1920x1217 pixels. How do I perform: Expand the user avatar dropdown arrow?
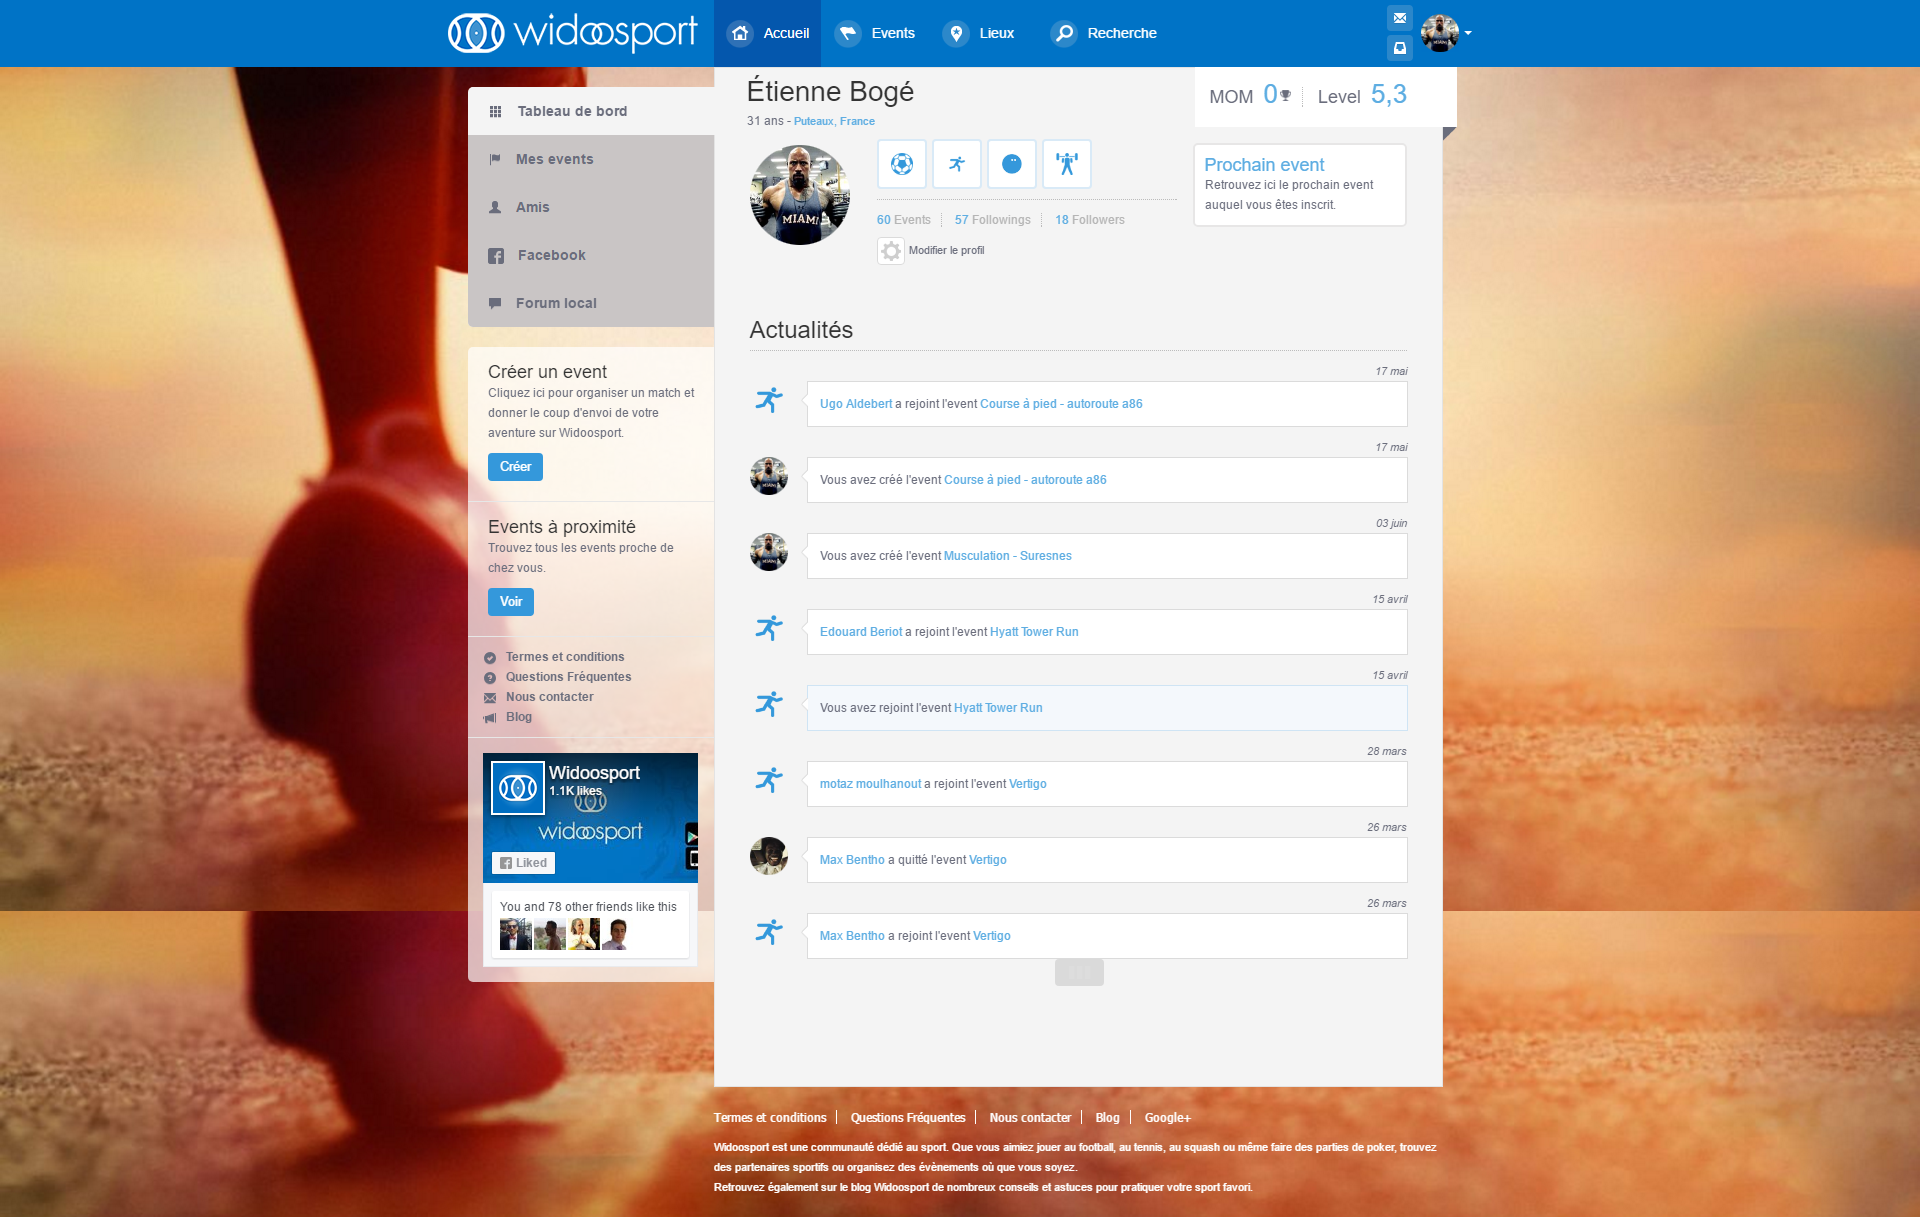pos(1468,33)
